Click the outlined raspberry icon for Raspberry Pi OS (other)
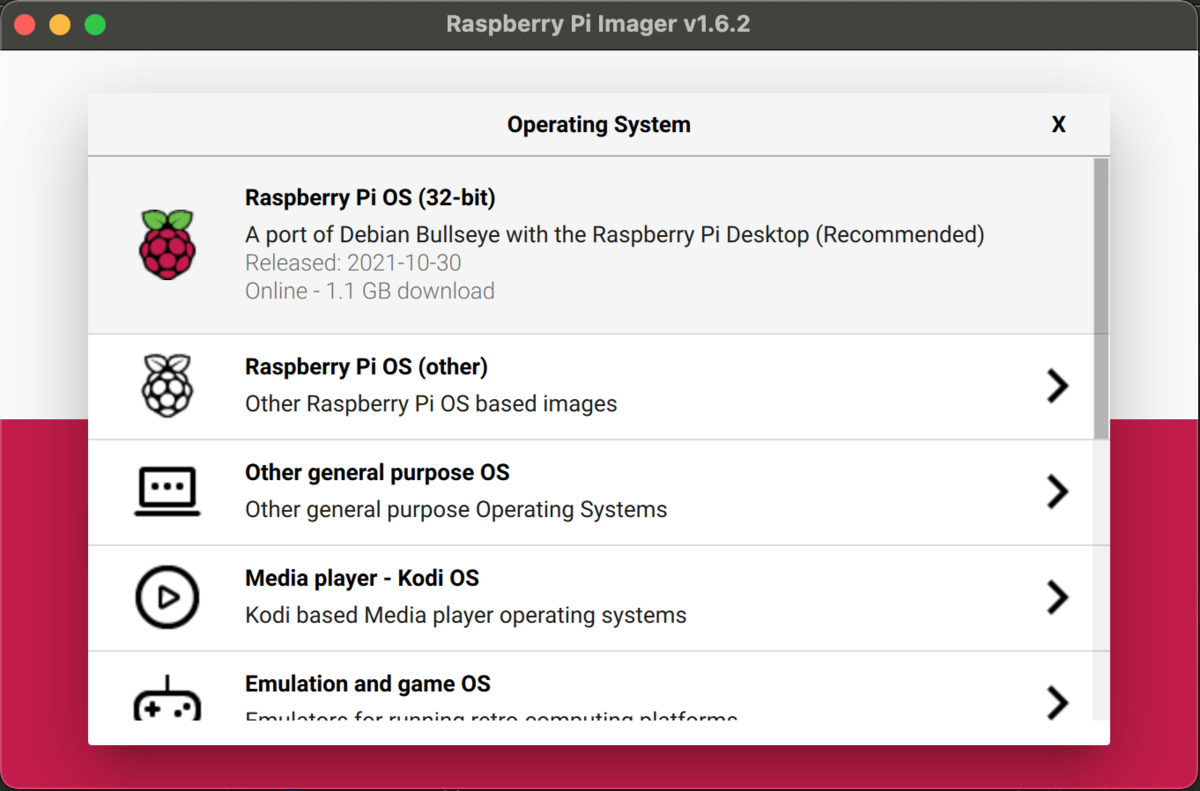This screenshot has height=791, width=1200. pos(167,386)
